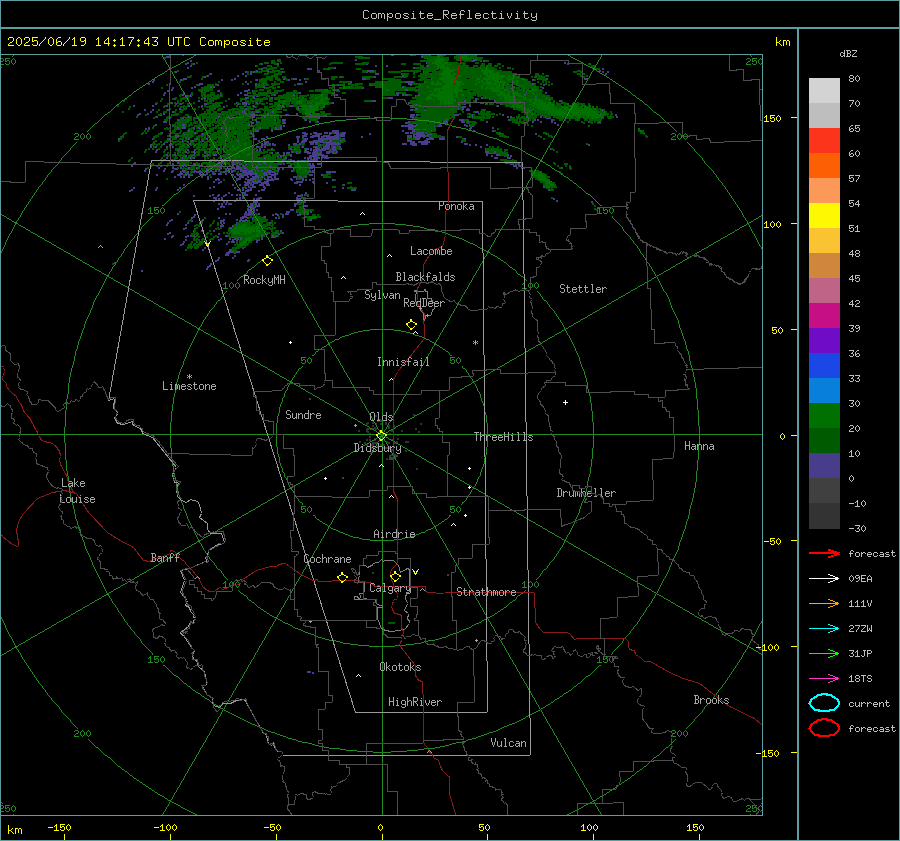Click the Strathmore town label
Viewport: 900px width, 841px height.
[486, 592]
